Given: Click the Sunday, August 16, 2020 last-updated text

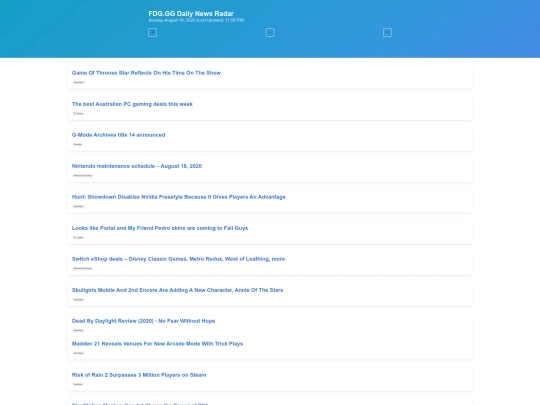Looking at the screenshot, I should (x=197, y=20).
